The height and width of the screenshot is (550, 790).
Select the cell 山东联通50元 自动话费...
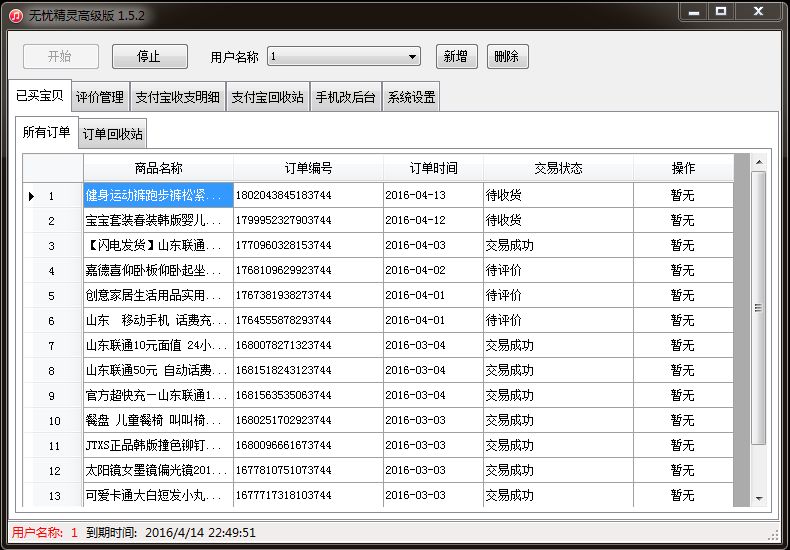point(158,371)
